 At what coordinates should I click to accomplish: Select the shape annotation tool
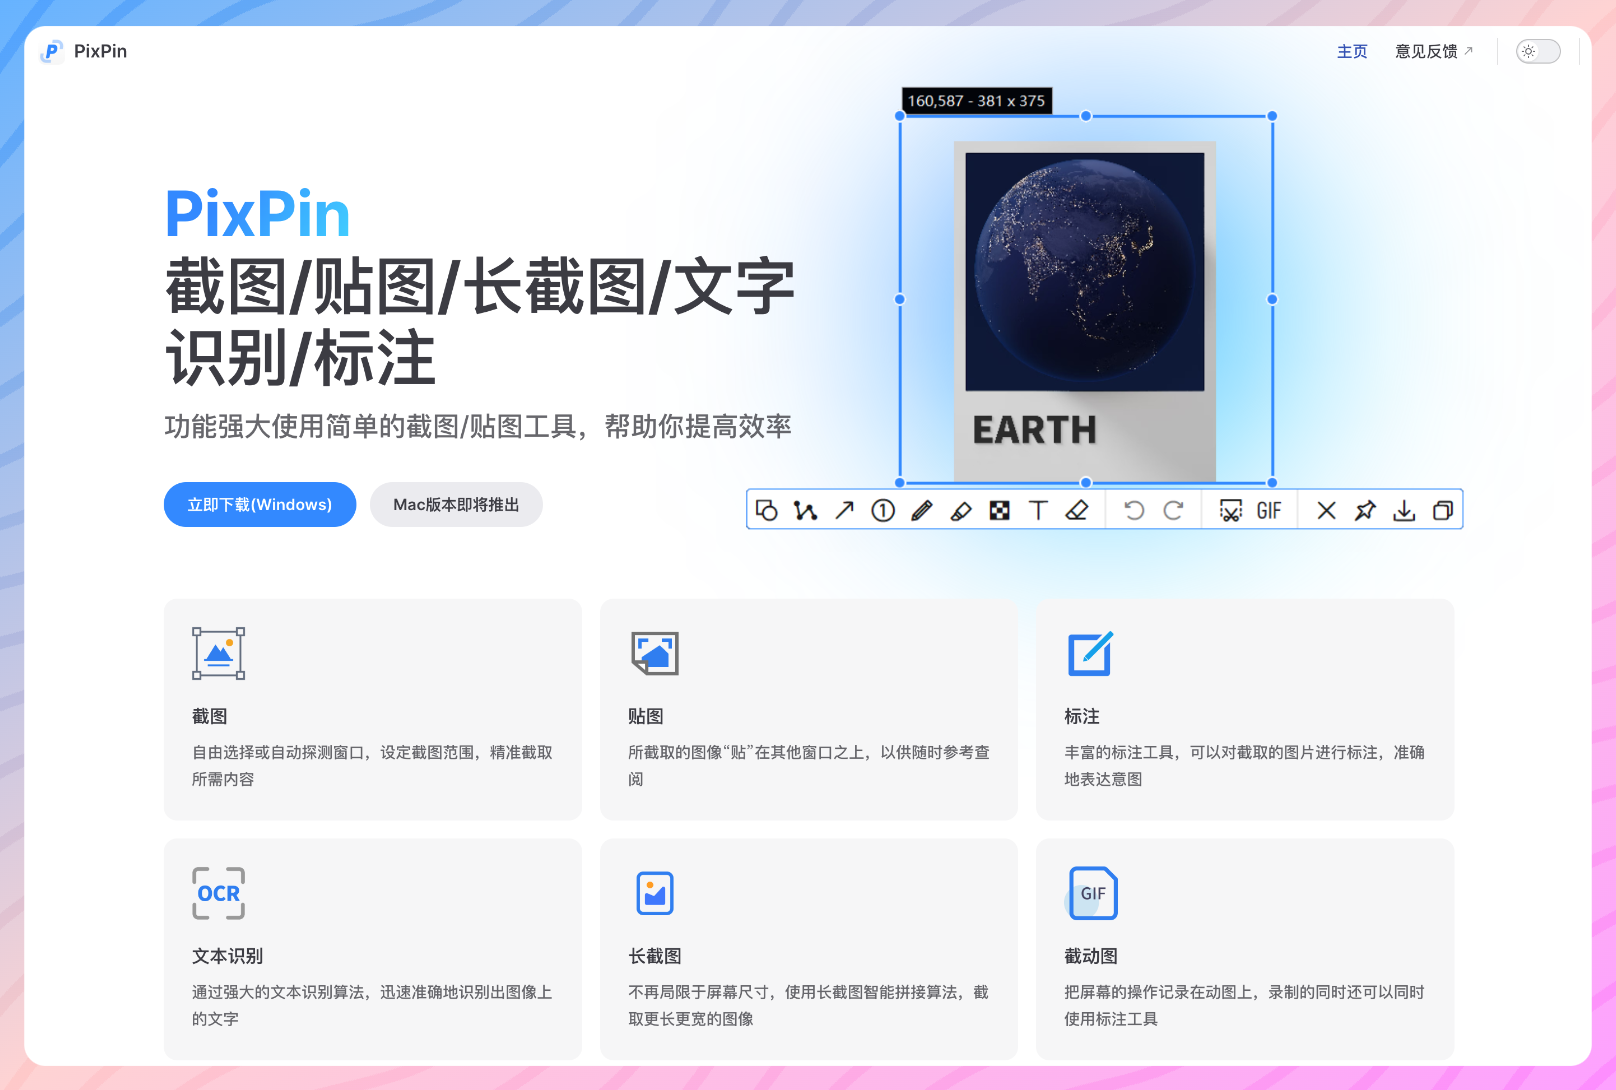pyautogui.click(x=766, y=510)
